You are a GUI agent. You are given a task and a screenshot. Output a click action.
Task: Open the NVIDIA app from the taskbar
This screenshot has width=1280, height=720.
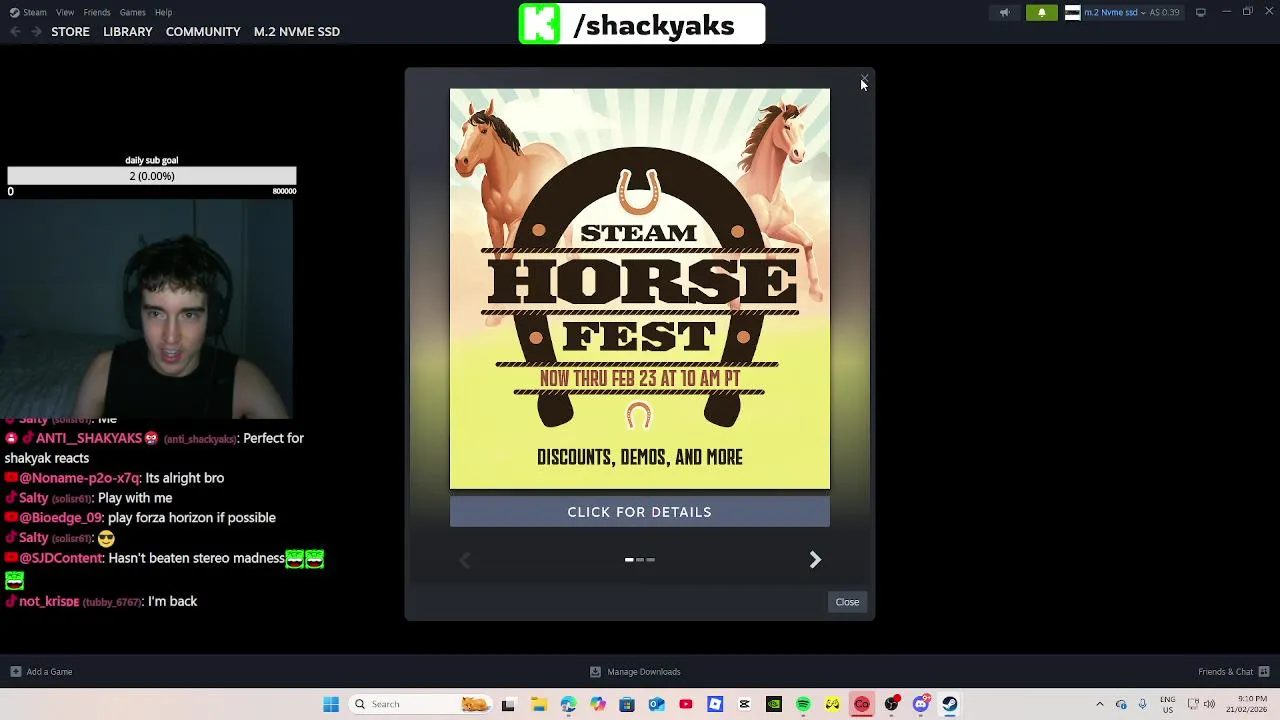(774, 704)
